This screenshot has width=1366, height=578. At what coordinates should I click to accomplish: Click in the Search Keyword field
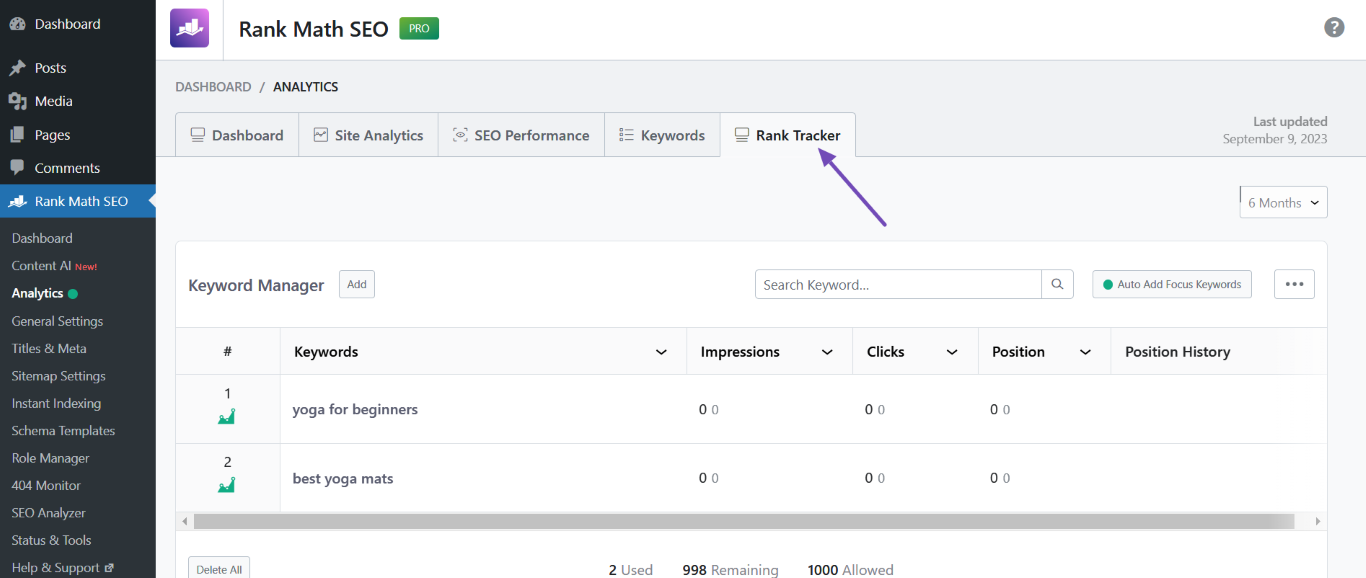click(x=898, y=284)
